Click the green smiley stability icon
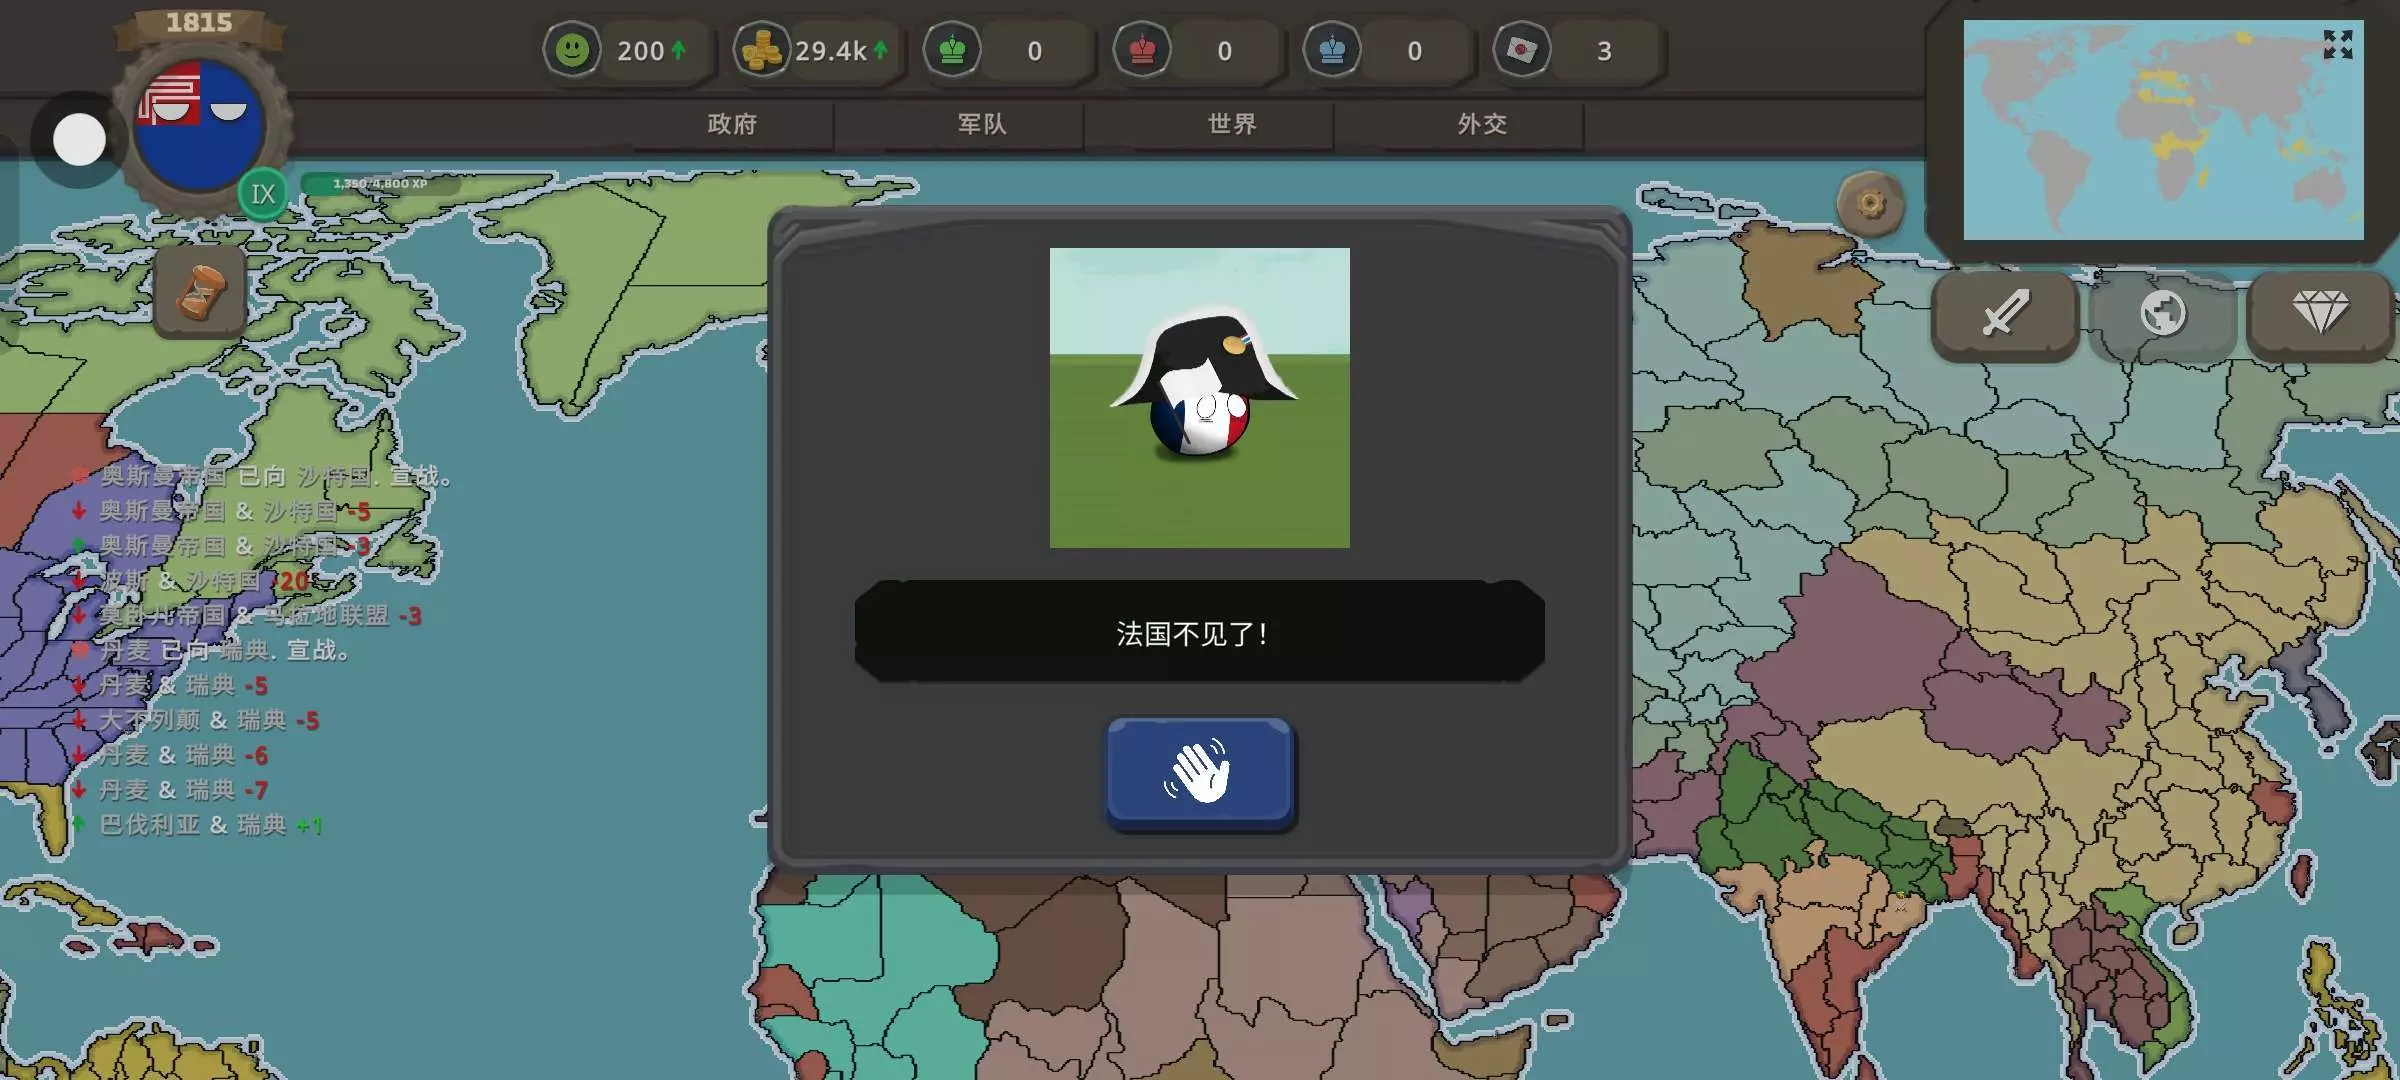Screen dimensions: 2400x1080 (x=572, y=50)
